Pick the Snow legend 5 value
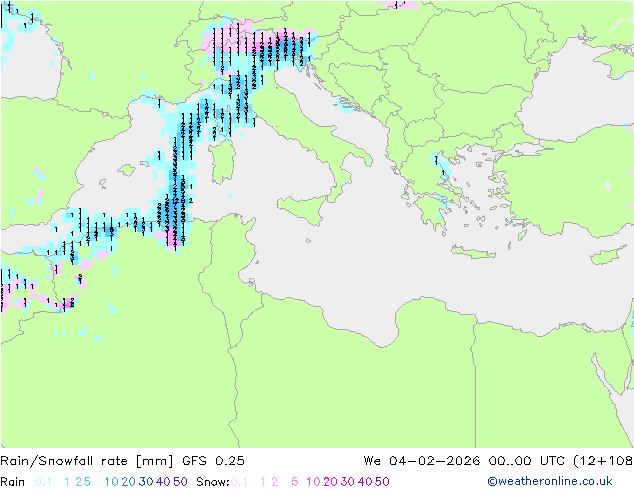 (294, 482)
